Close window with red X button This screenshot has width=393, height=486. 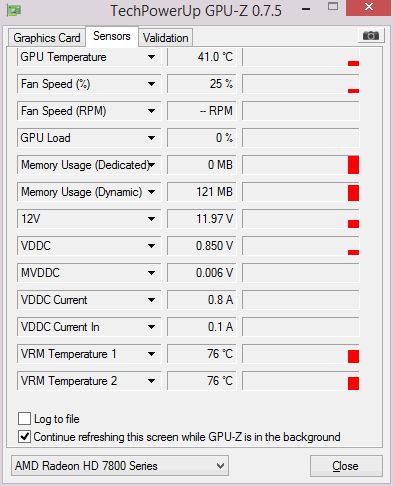tap(369, 7)
